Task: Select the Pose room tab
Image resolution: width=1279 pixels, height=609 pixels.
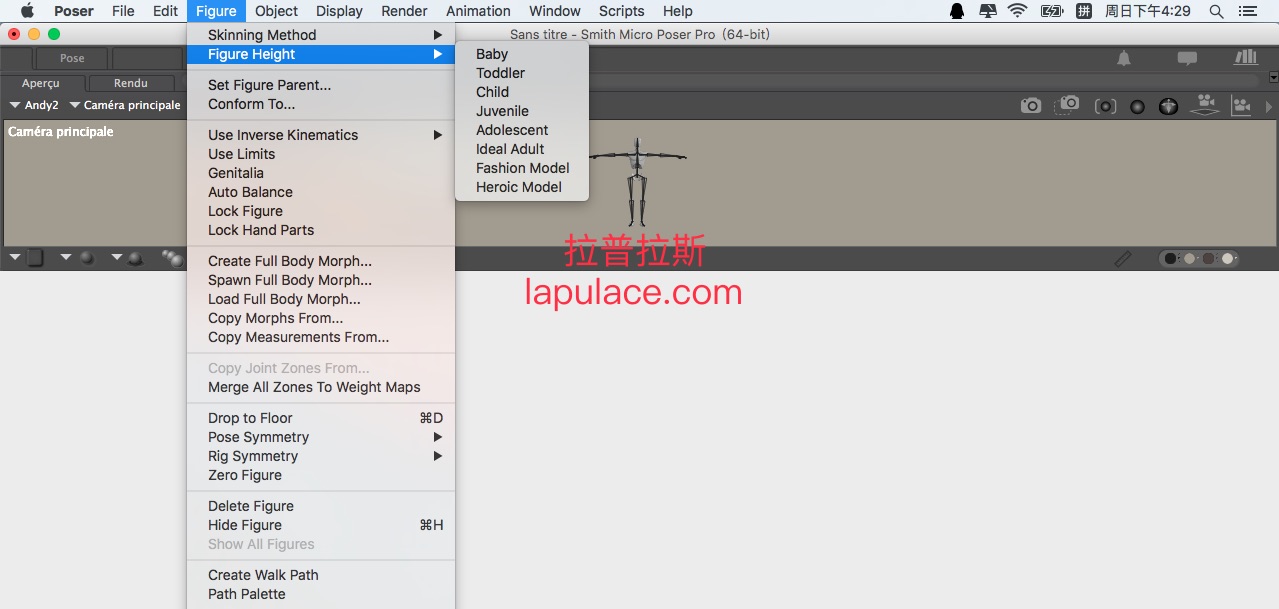Action: pyautogui.click(x=72, y=58)
